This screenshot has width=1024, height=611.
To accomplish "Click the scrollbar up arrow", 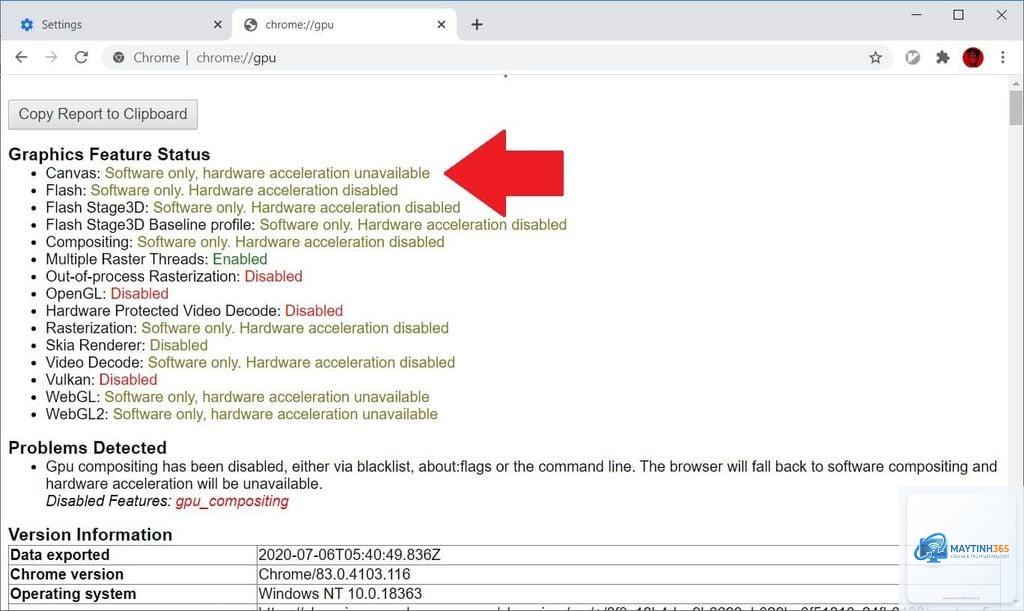I will (1016, 84).
